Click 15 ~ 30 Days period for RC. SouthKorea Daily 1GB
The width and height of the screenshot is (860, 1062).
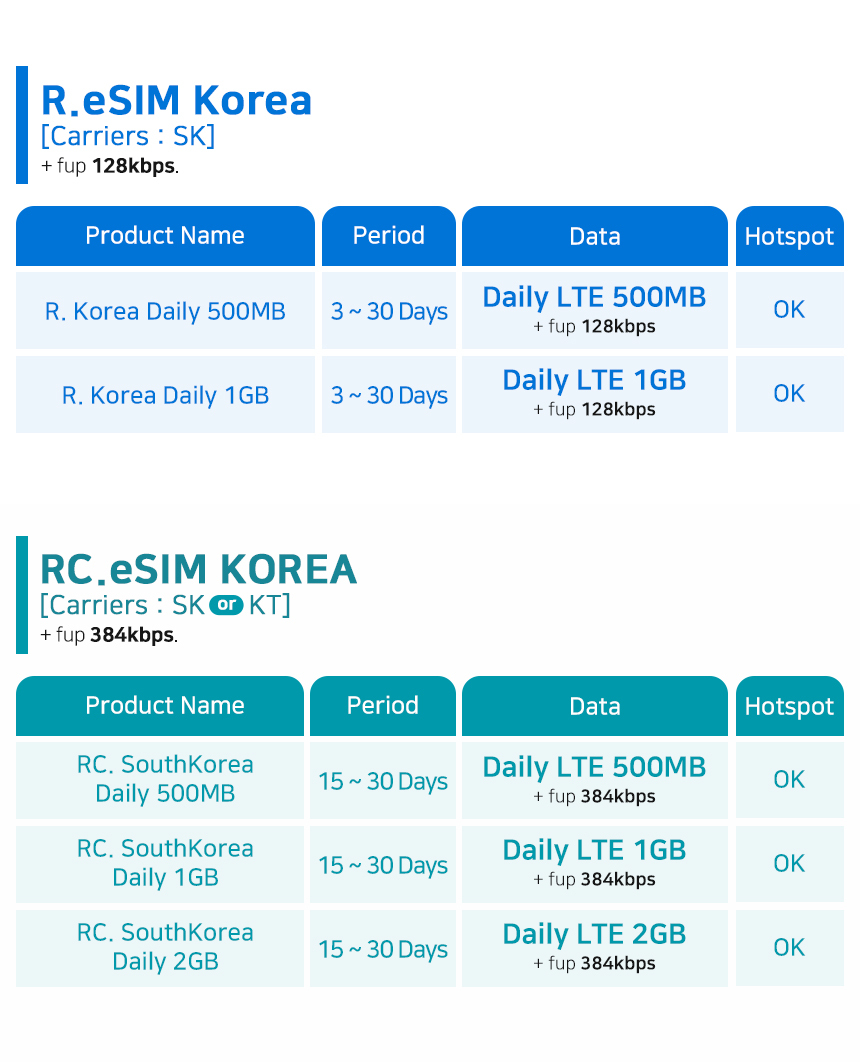[x=382, y=864]
